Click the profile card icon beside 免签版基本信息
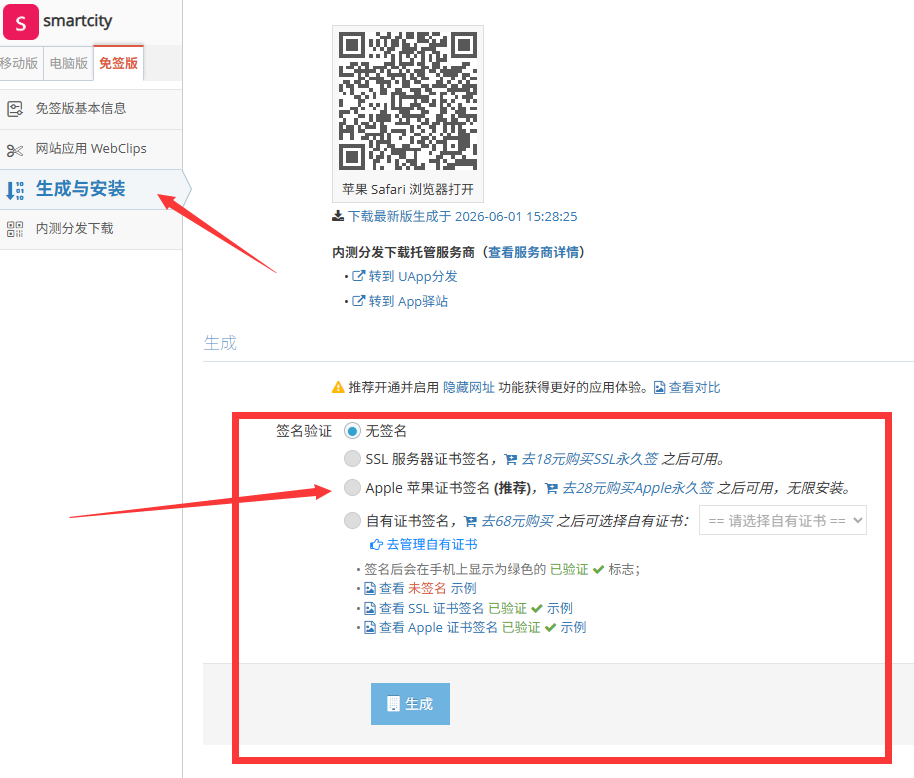Image resolution: width=914 pixels, height=778 pixels. pos(15,108)
